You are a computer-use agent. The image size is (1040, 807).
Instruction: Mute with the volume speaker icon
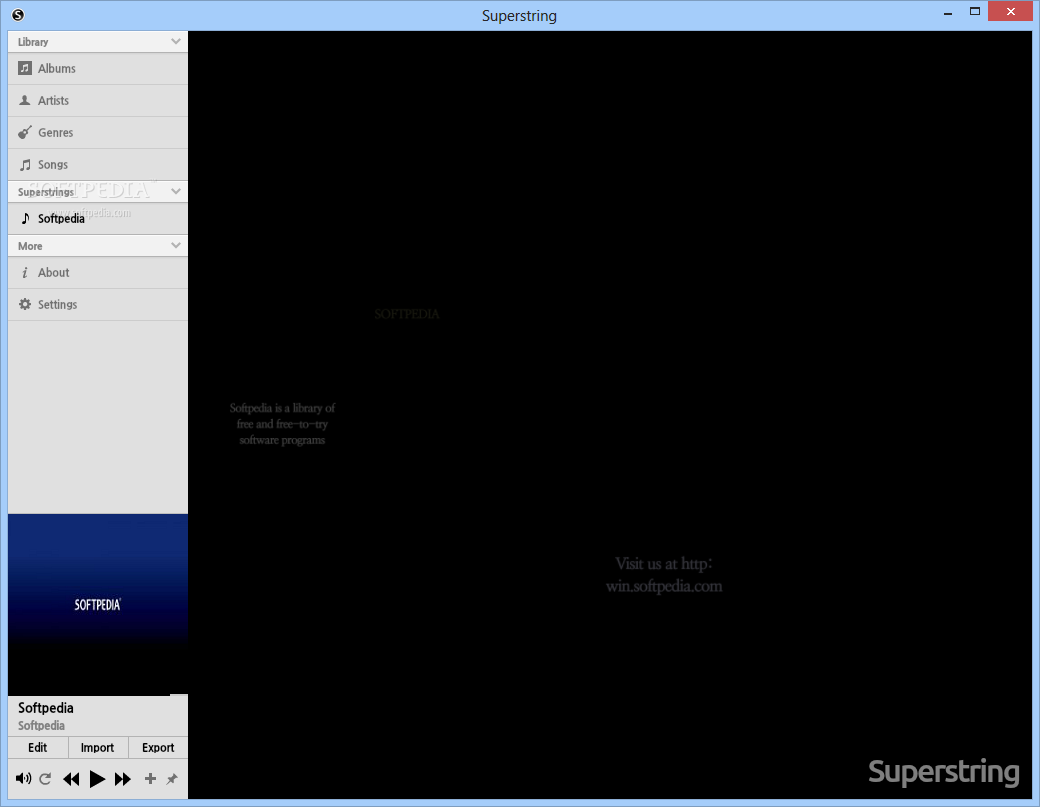(23, 778)
